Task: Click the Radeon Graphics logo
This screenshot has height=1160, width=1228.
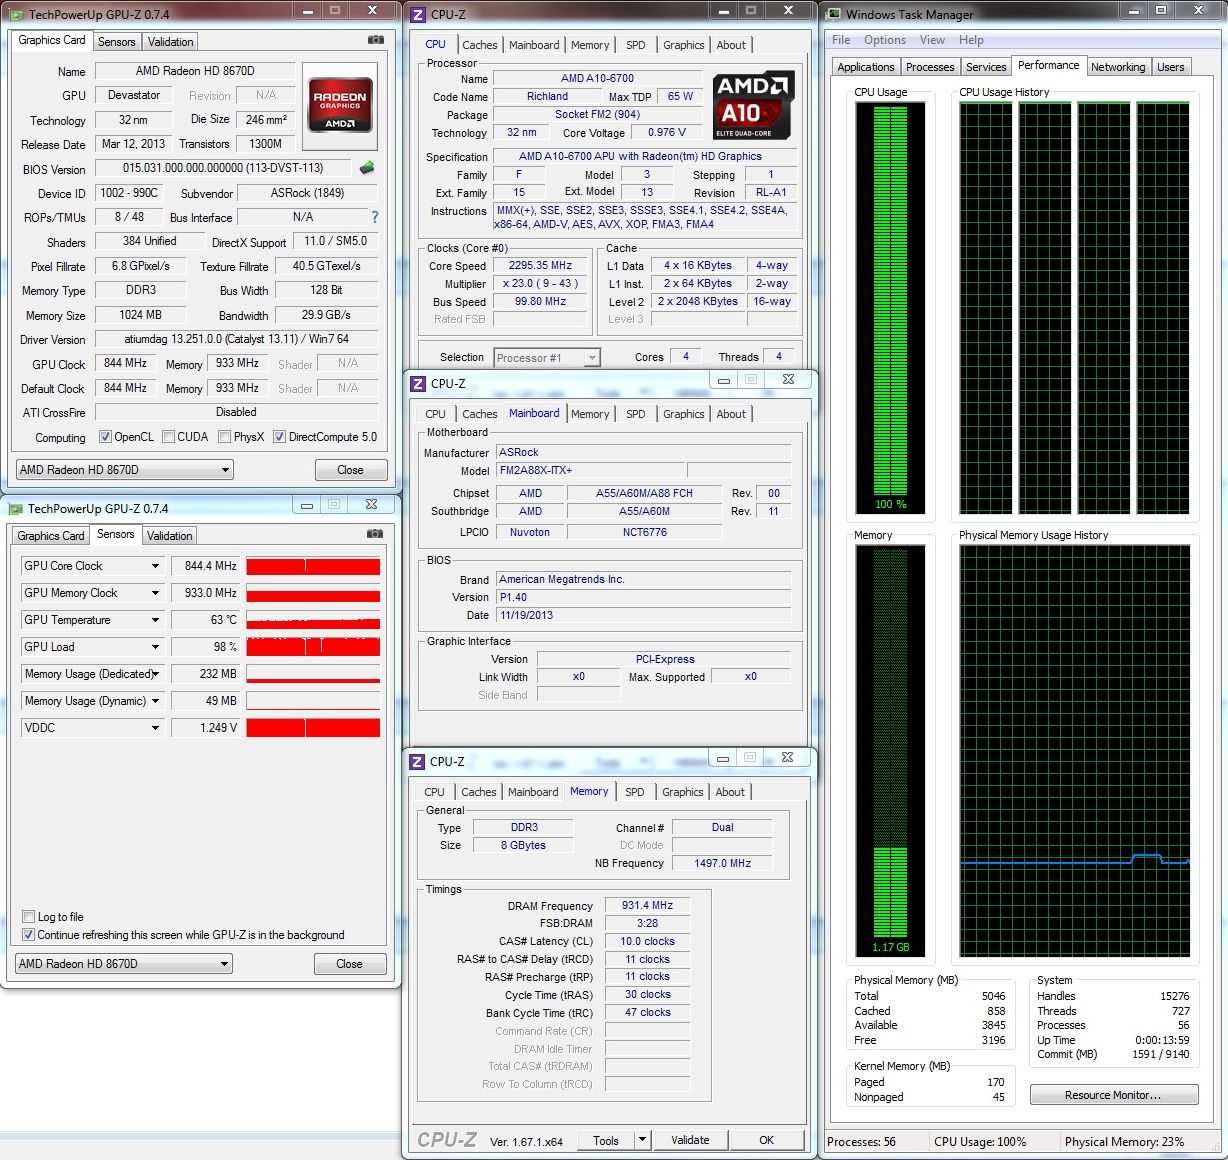Action: pos(340,105)
